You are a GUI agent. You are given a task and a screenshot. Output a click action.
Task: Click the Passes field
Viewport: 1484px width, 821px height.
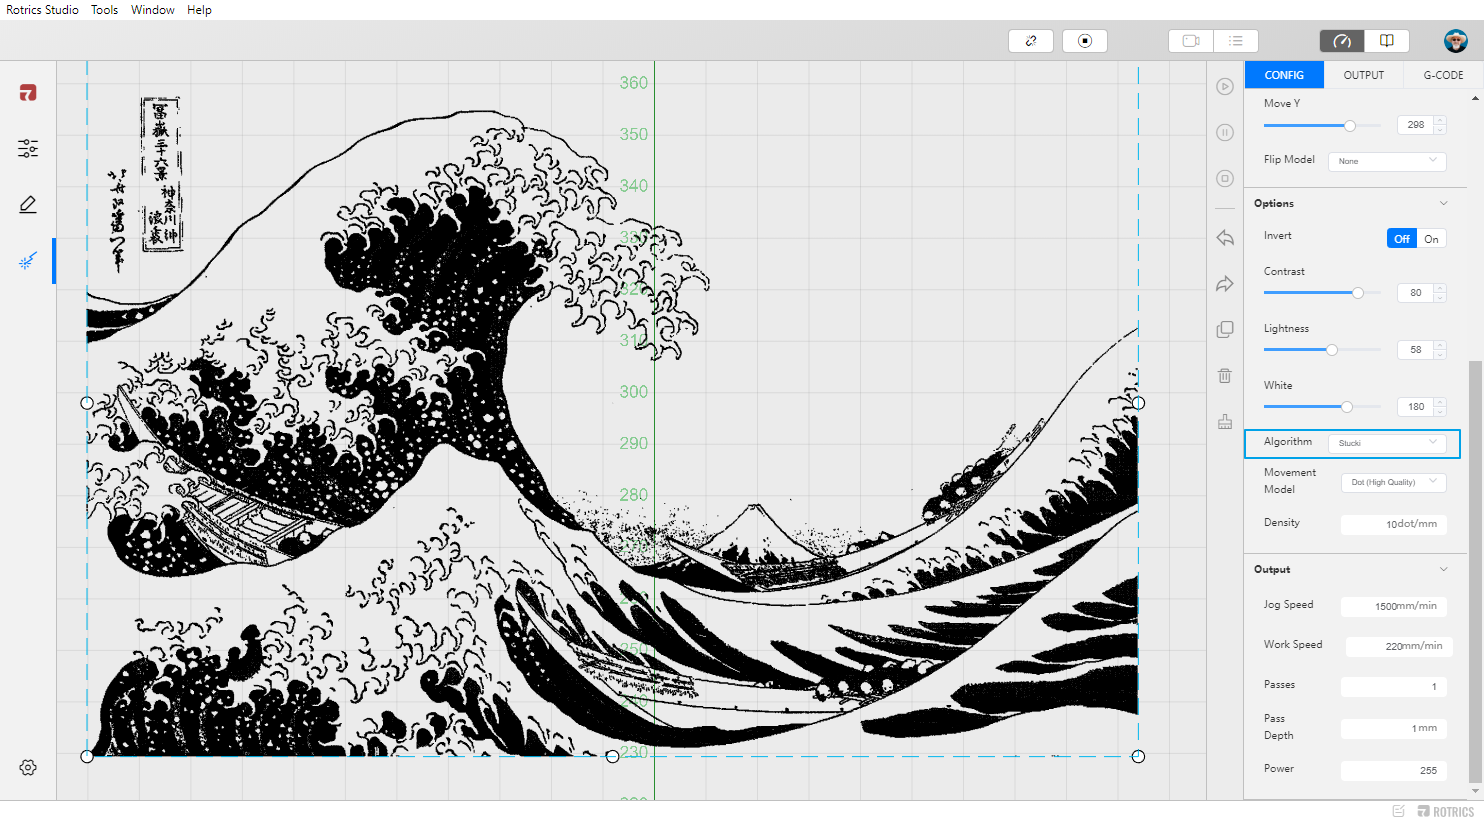tap(1394, 687)
